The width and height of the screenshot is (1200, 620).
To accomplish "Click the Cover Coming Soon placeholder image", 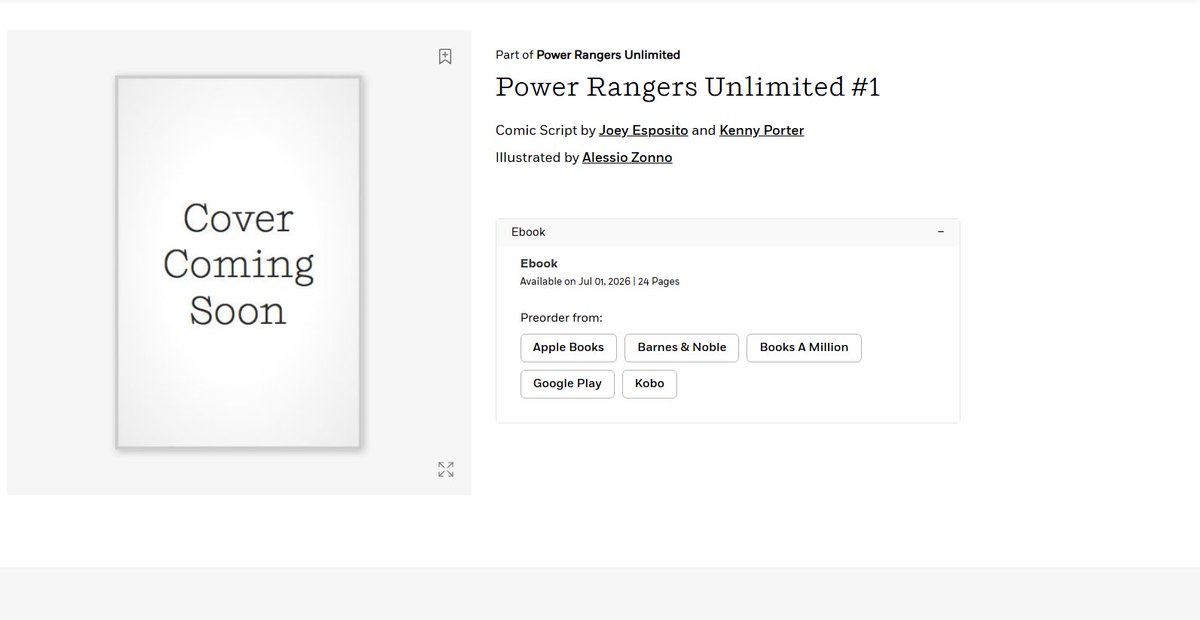I will pos(238,263).
